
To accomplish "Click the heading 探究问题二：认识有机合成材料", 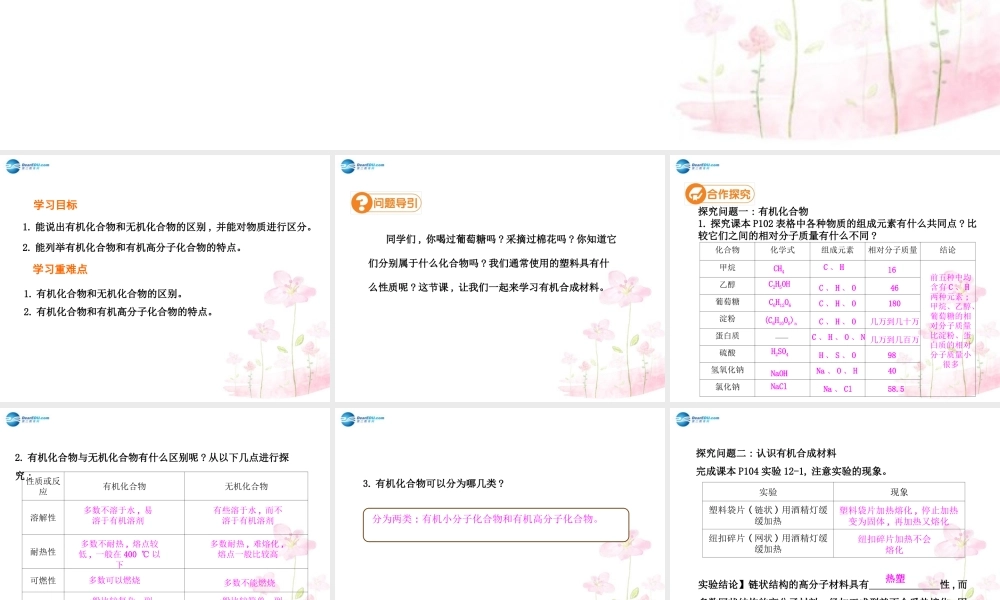I will click(x=766, y=453).
